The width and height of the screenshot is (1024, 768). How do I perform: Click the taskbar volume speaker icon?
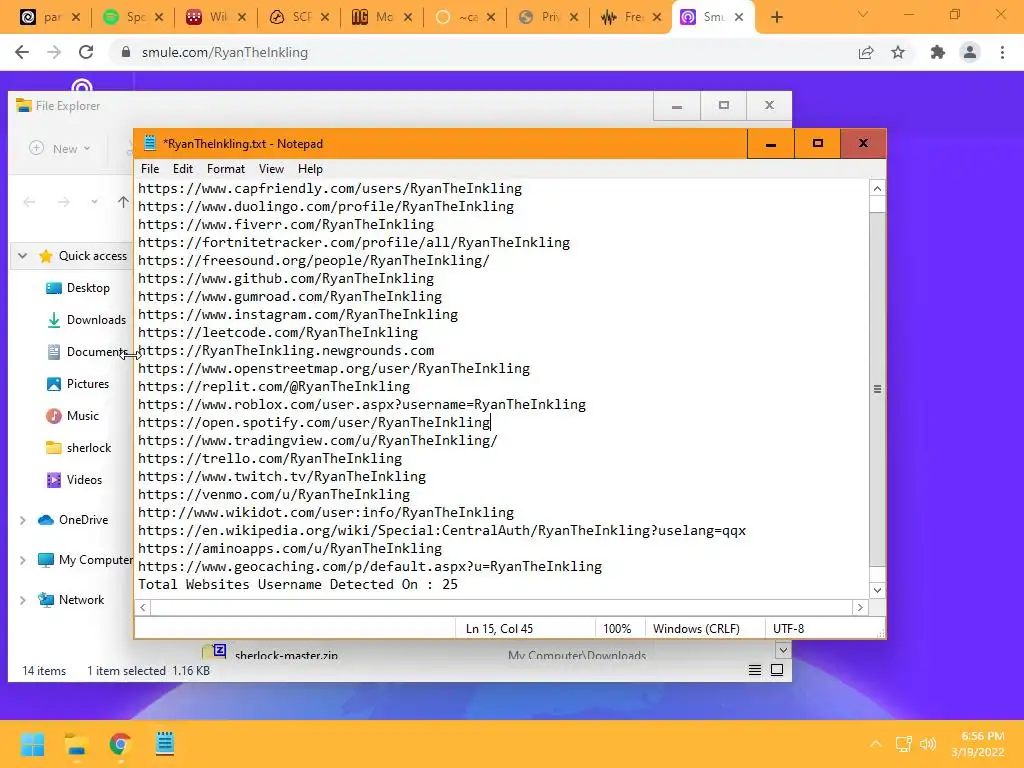click(928, 744)
